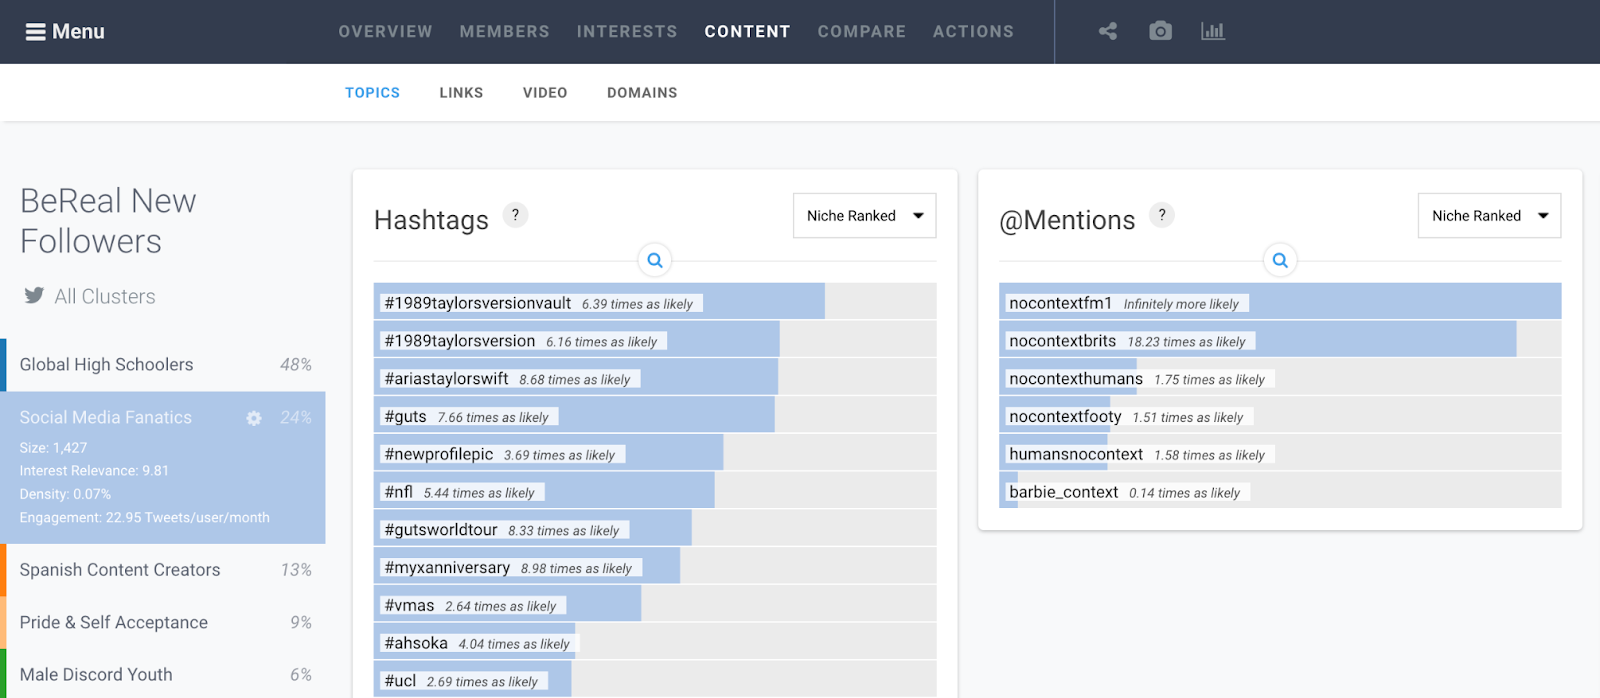Click the nocontextfm1 mention row
The height and width of the screenshot is (698, 1600).
click(x=1280, y=302)
